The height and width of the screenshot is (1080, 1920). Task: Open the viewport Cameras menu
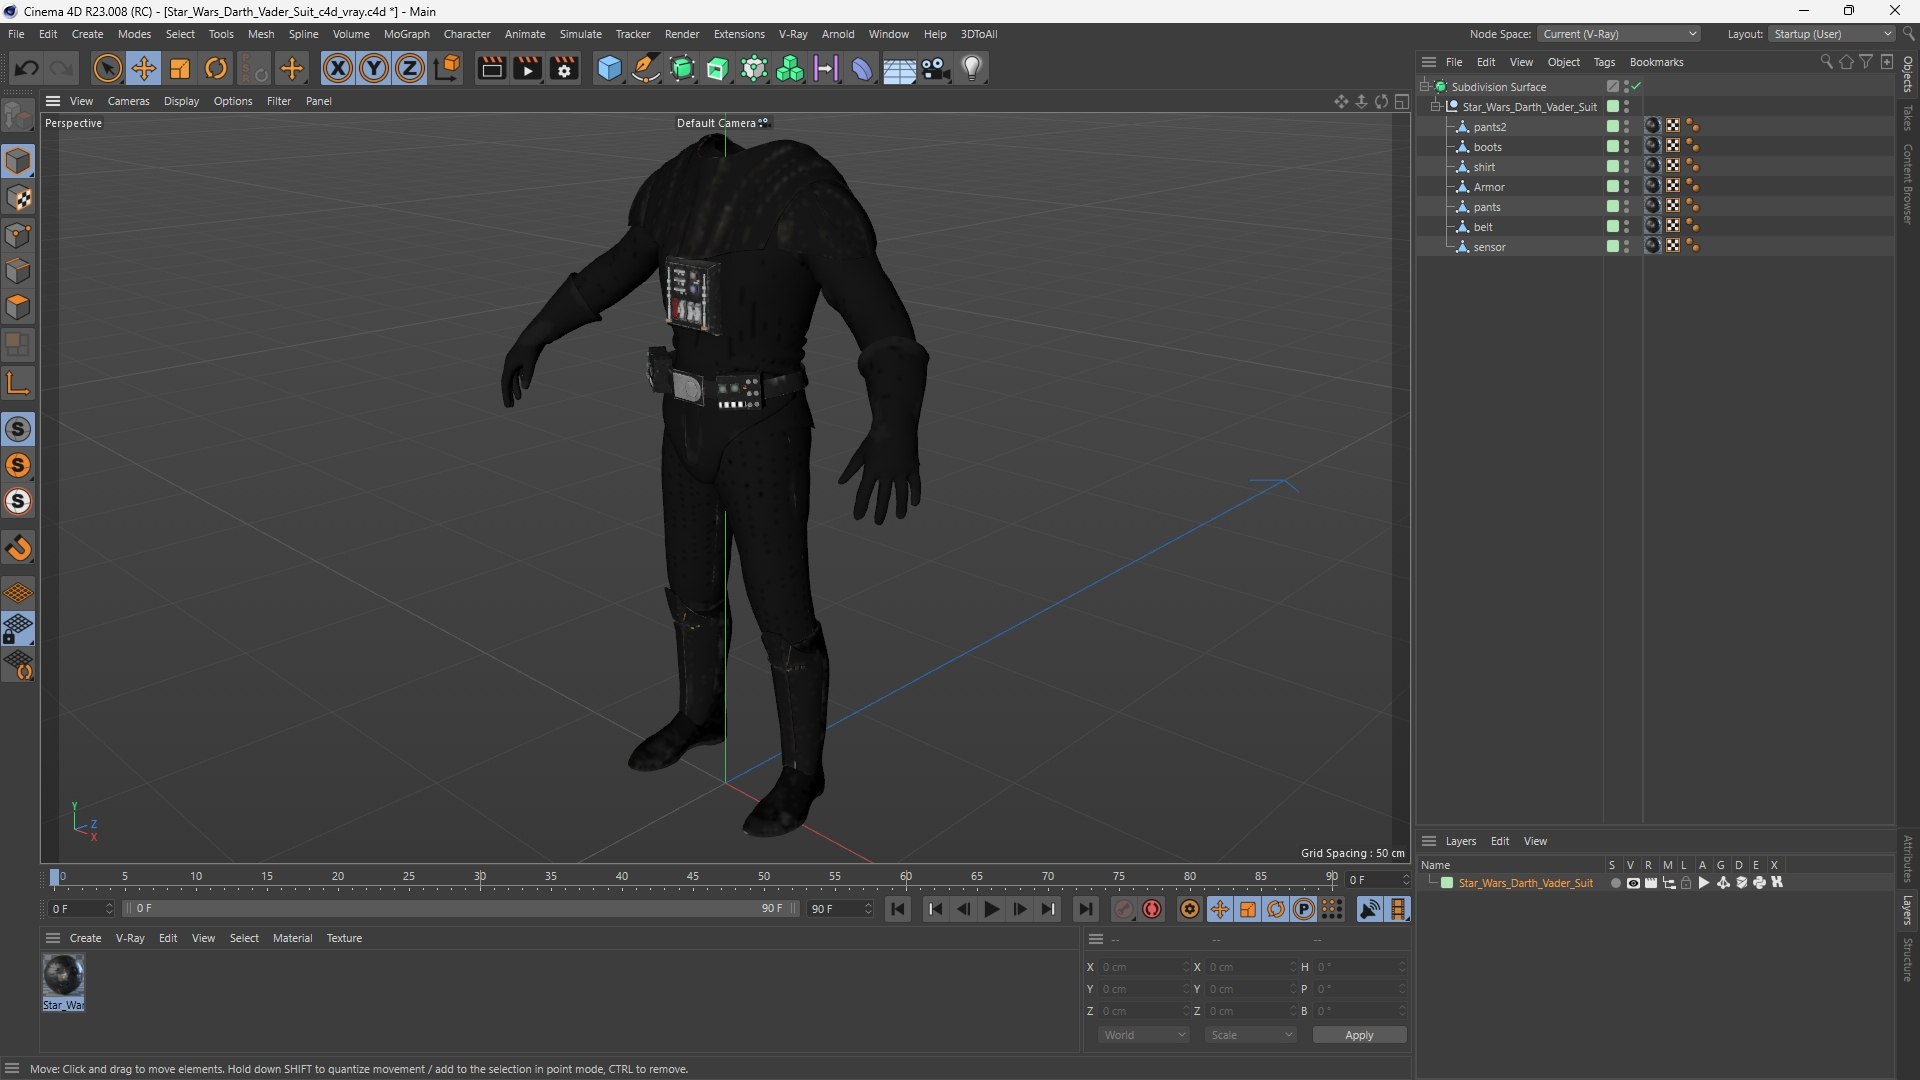(x=128, y=101)
